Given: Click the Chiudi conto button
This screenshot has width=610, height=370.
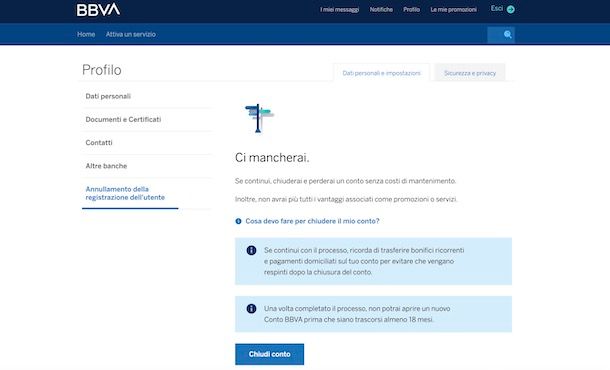Looking at the screenshot, I should [x=270, y=354].
